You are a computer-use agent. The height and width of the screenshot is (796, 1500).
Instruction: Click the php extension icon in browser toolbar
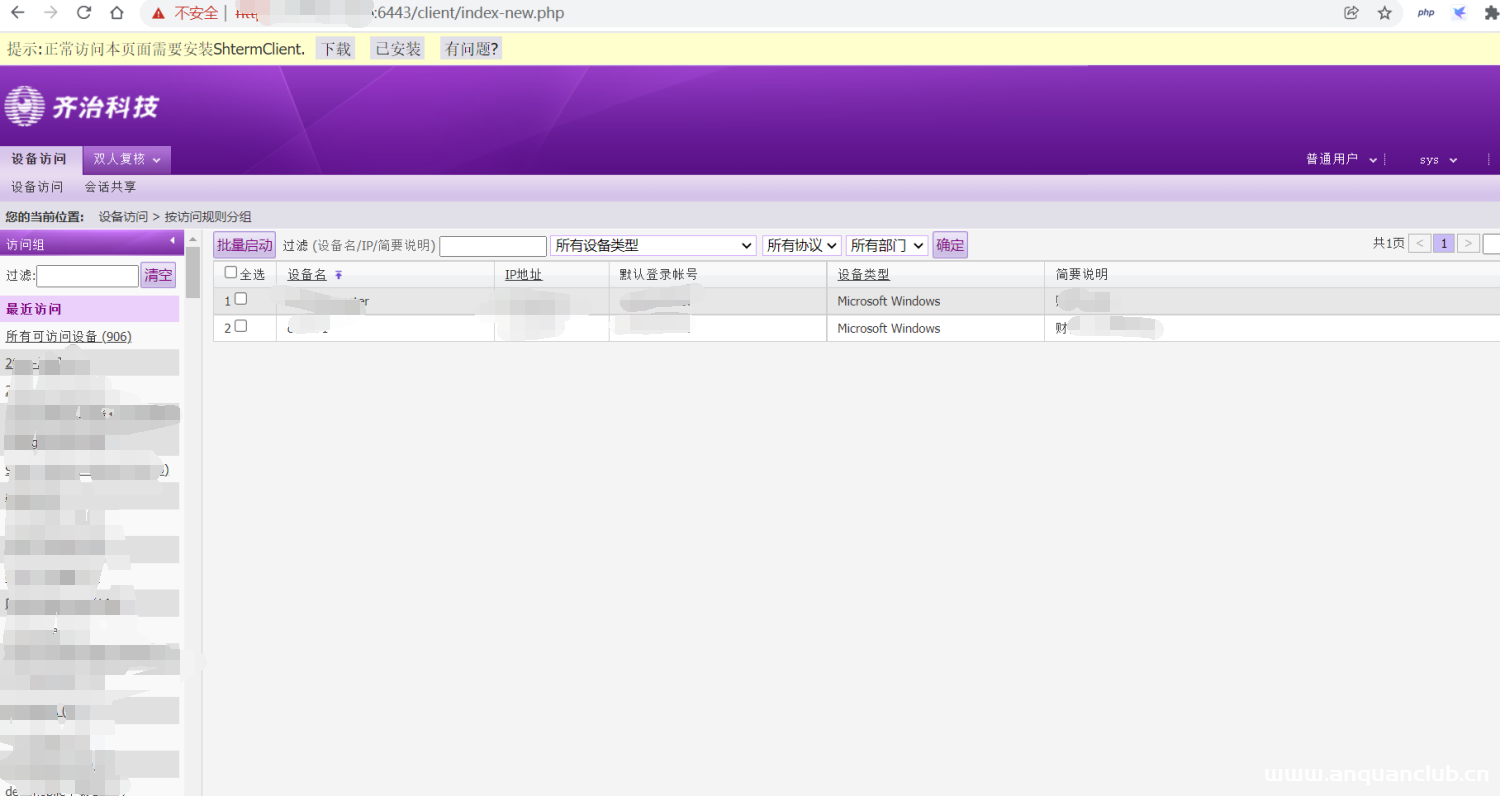tap(1425, 13)
